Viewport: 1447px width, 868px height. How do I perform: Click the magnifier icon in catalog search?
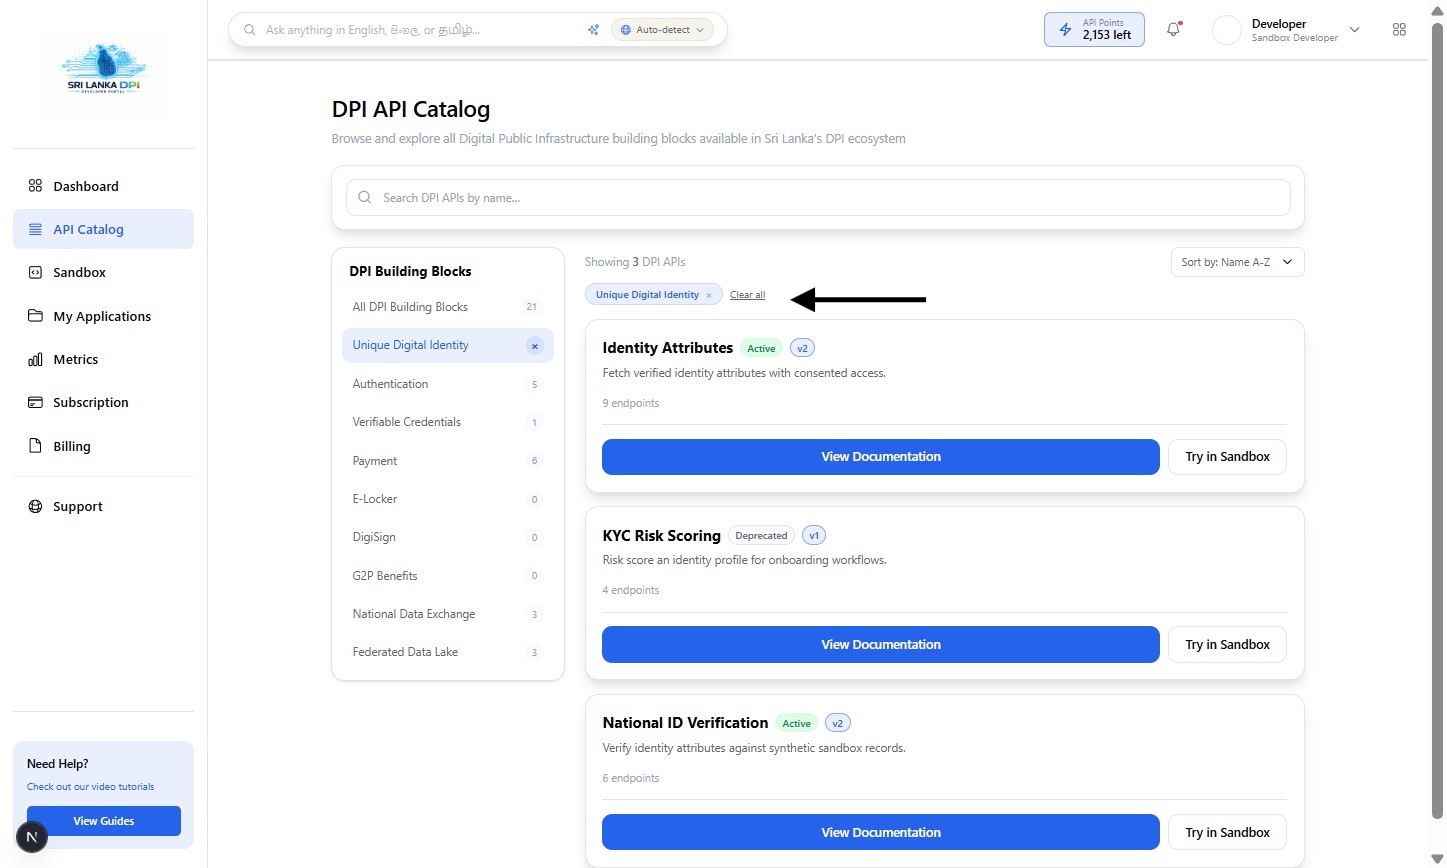(365, 198)
